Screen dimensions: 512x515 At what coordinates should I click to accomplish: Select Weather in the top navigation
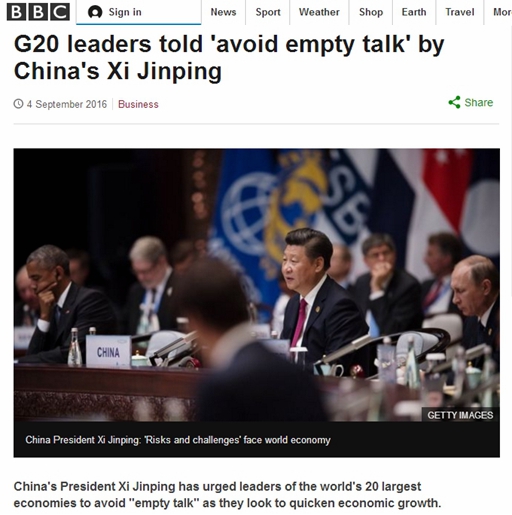pyautogui.click(x=319, y=12)
